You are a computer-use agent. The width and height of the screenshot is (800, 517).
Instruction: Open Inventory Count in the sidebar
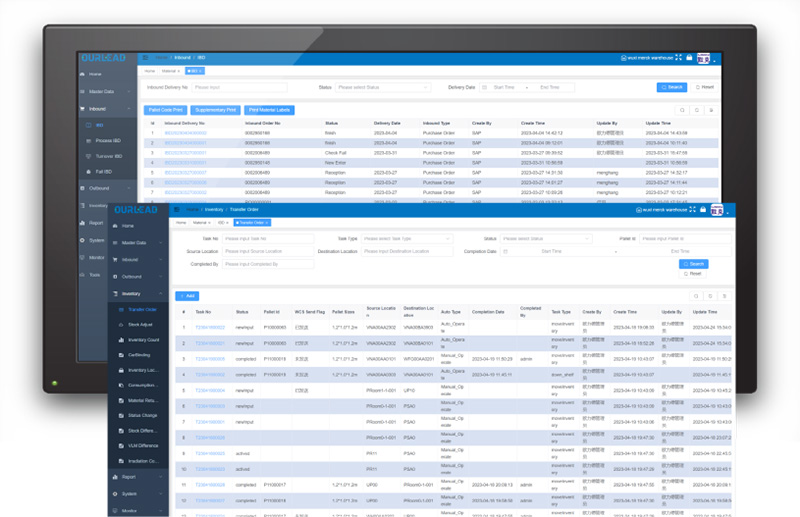[143, 340]
